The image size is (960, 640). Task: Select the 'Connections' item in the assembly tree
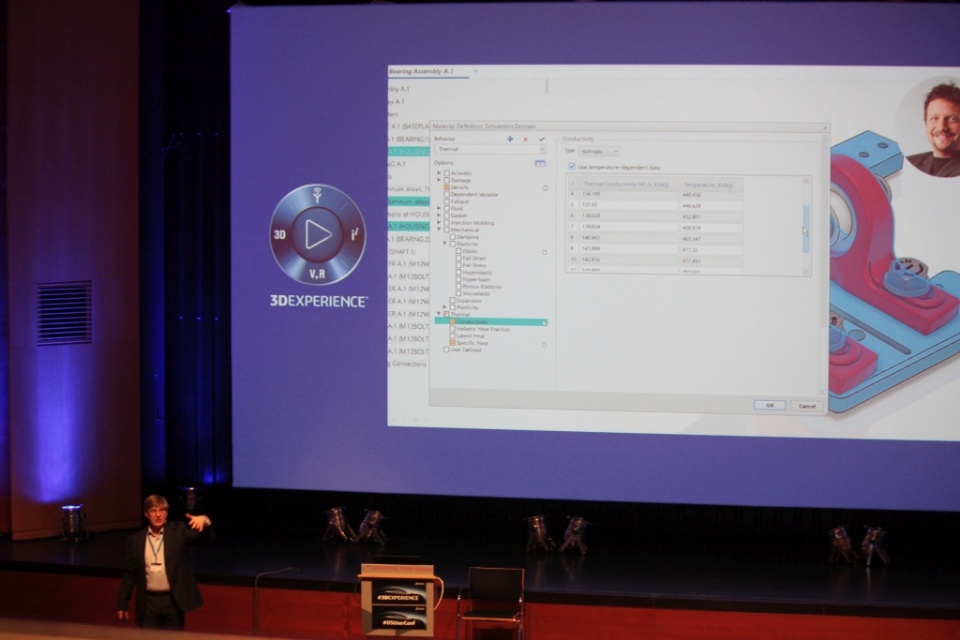[x=408, y=364]
